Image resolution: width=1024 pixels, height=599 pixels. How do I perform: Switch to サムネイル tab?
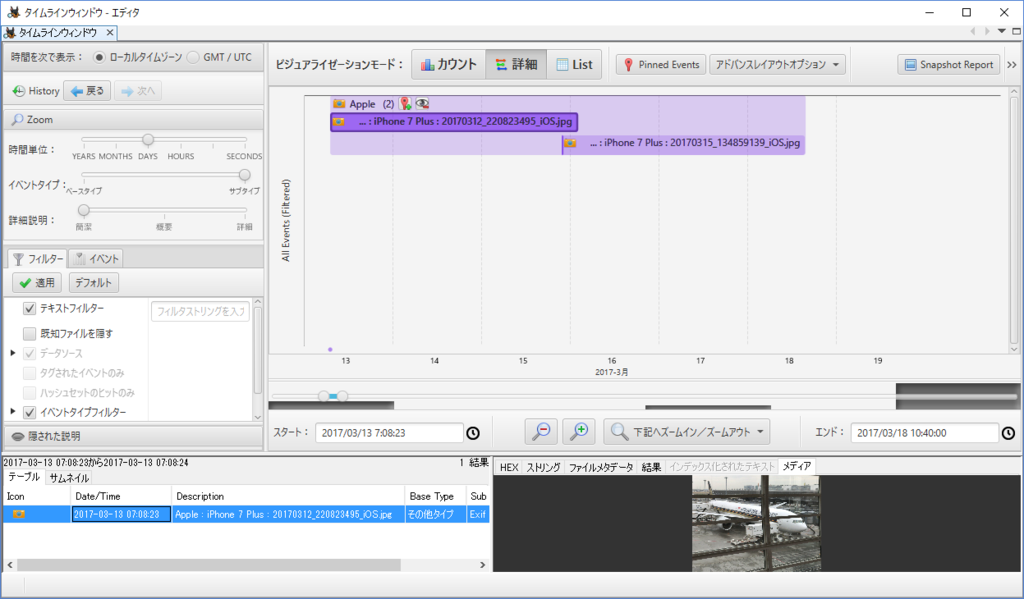coord(69,478)
